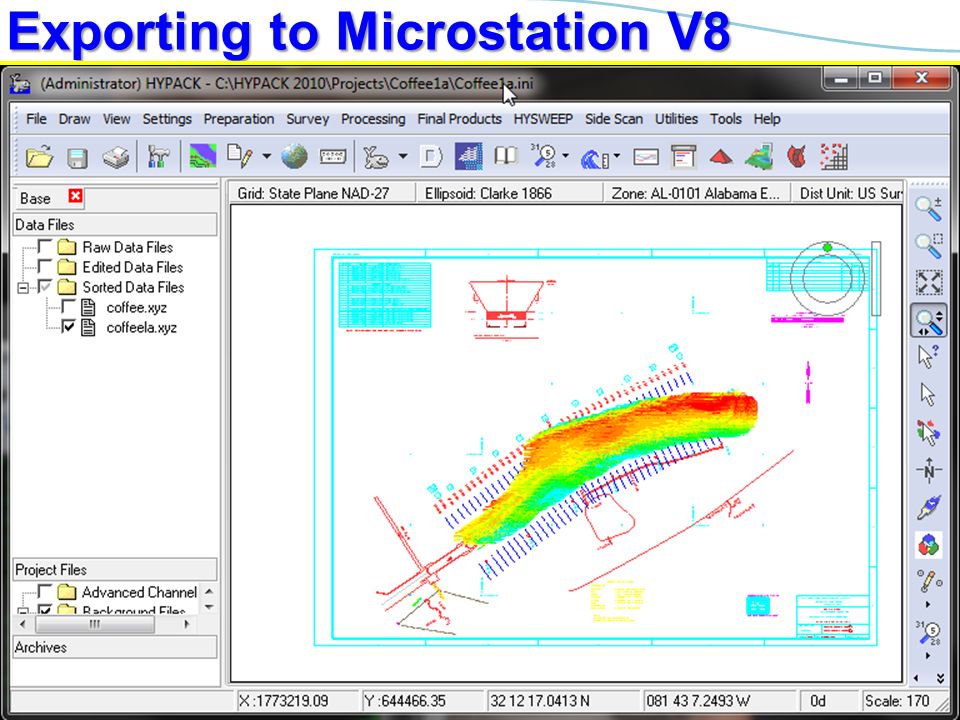Image resolution: width=960 pixels, height=720 pixels.
Task: Toggle the Raw Data Files checkbox
Action: click(x=44, y=247)
